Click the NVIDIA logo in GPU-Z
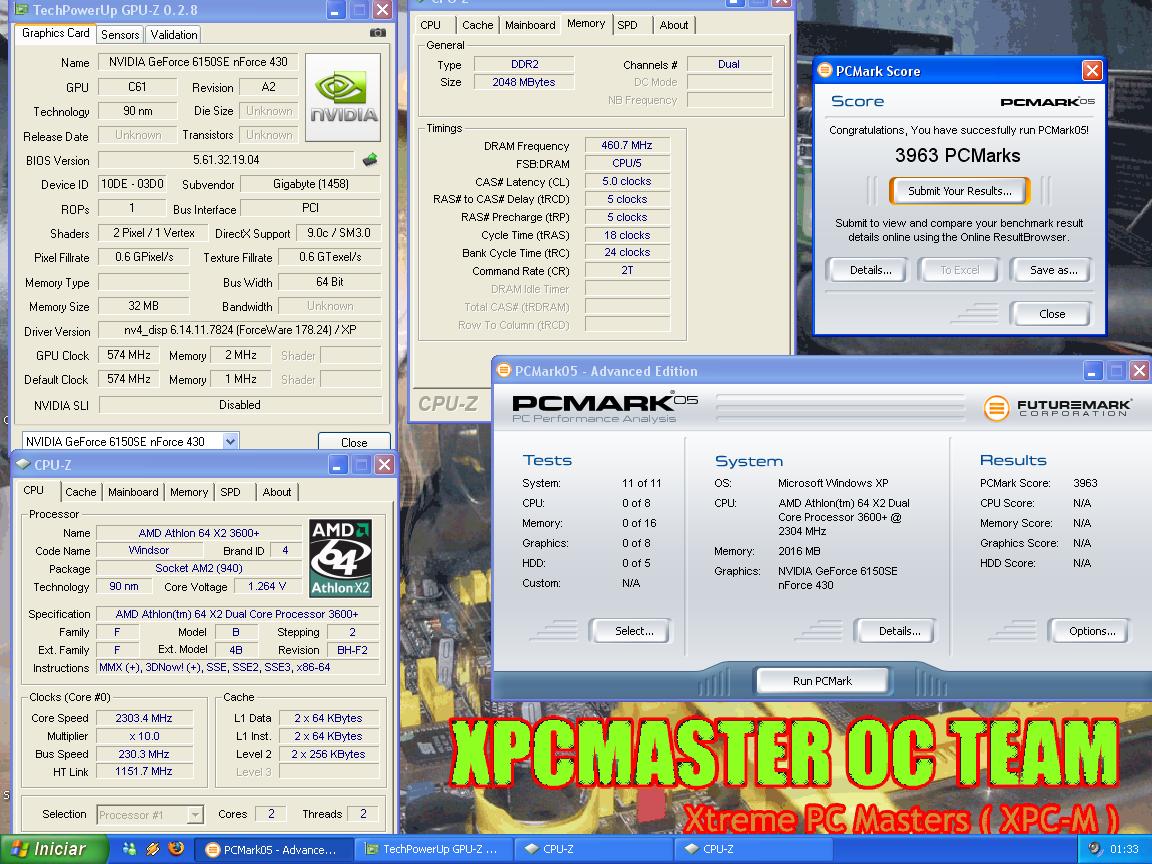Viewport: 1152px width, 864px height. [343, 97]
